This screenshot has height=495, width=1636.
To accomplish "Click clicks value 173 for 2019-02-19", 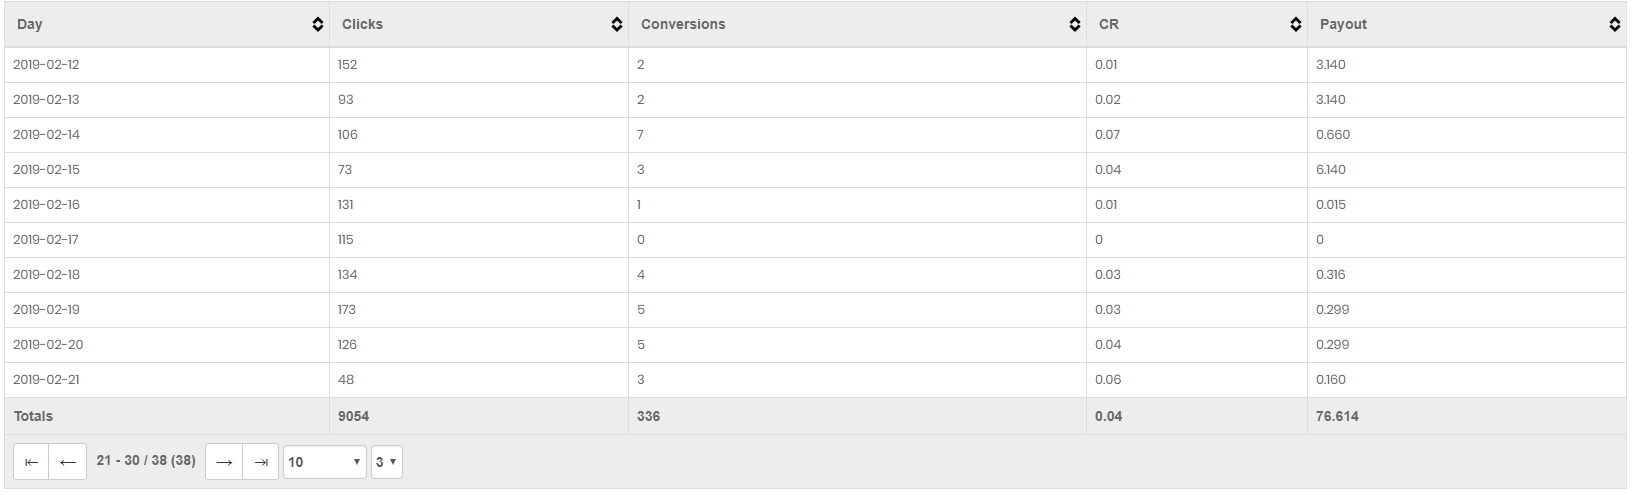I will point(347,310).
